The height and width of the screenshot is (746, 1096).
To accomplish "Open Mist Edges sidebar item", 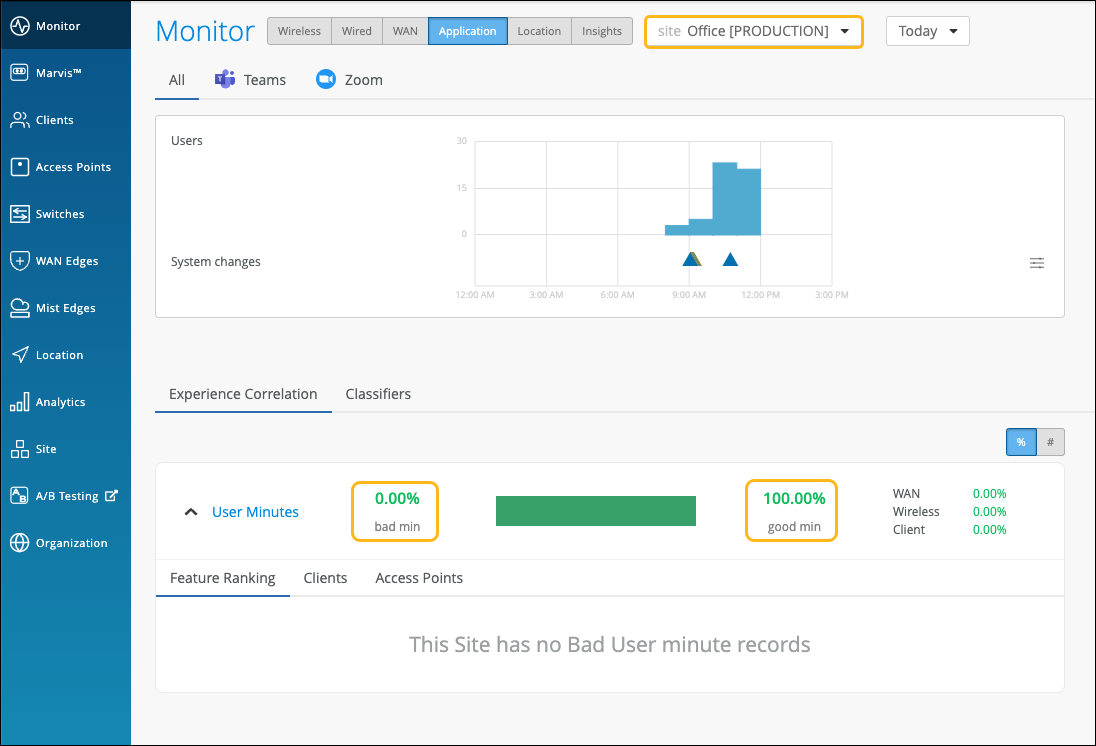I will [x=65, y=308].
